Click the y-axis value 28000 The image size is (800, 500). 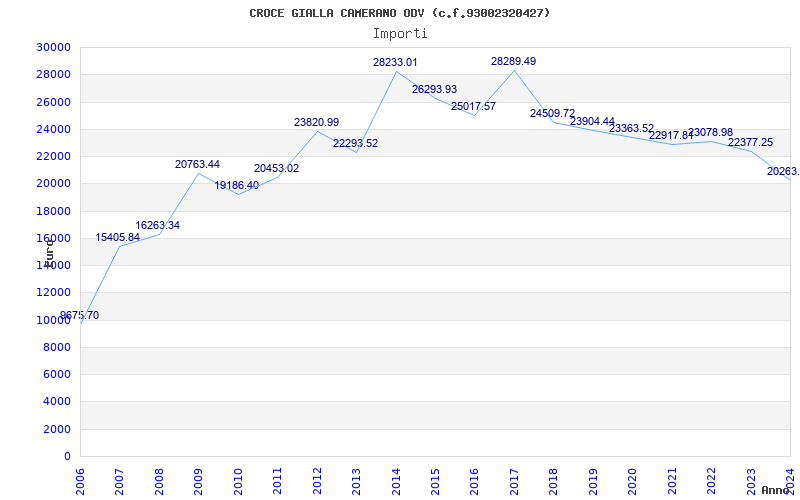coord(54,74)
